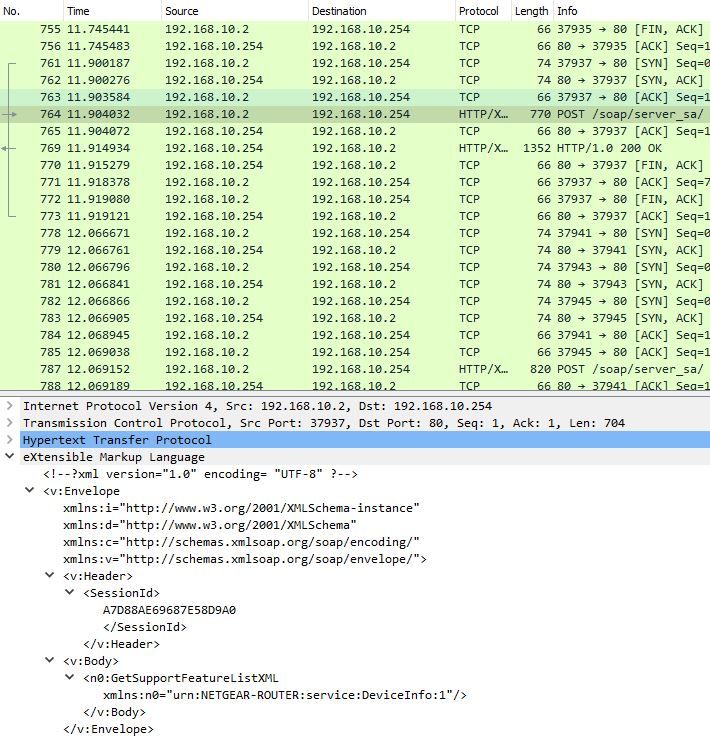Click the Info column header
Screen dimensions: 710x751
(x=631, y=11)
